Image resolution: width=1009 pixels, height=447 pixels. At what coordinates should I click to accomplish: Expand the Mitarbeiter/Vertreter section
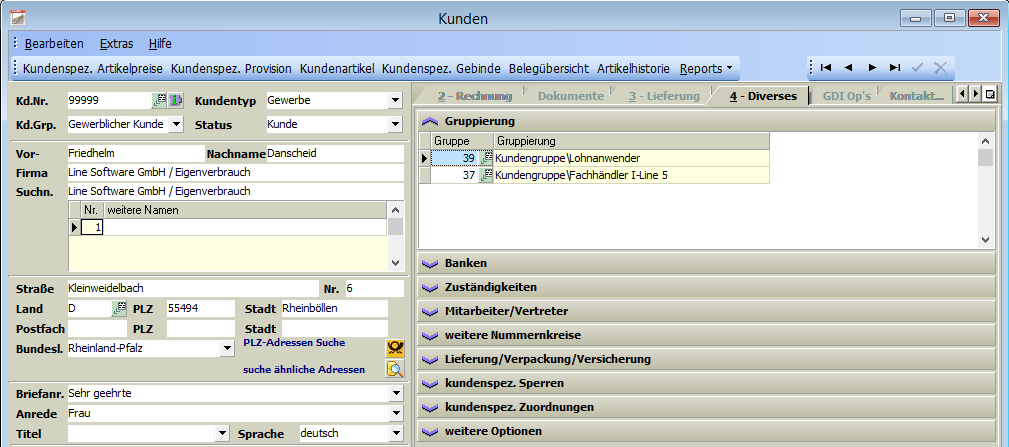[x=430, y=311]
